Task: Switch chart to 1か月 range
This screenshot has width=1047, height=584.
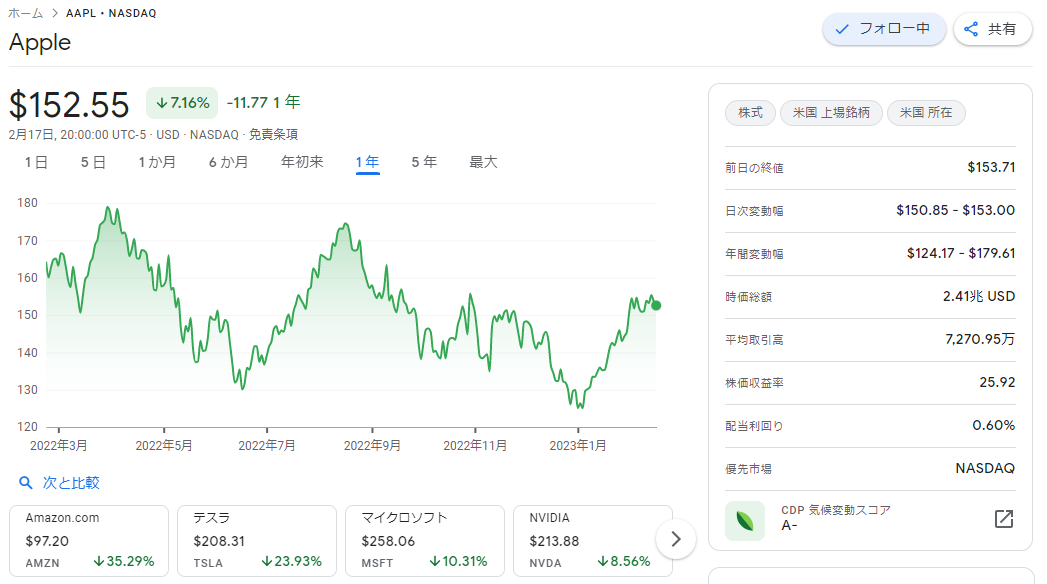Action: point(157,162)
